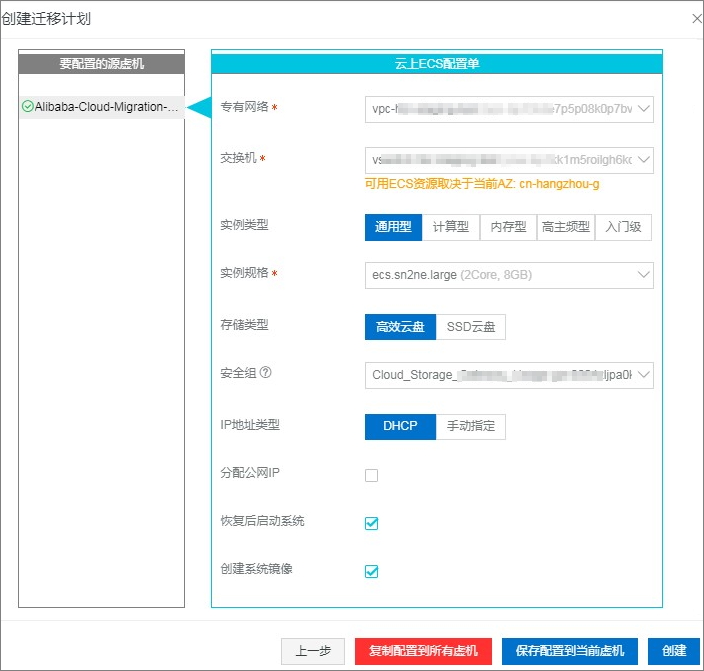Click the green check icon beside Alibaba-Cloud-Migration
This screenshot has width=704, height=671.
tap(28, 106)
